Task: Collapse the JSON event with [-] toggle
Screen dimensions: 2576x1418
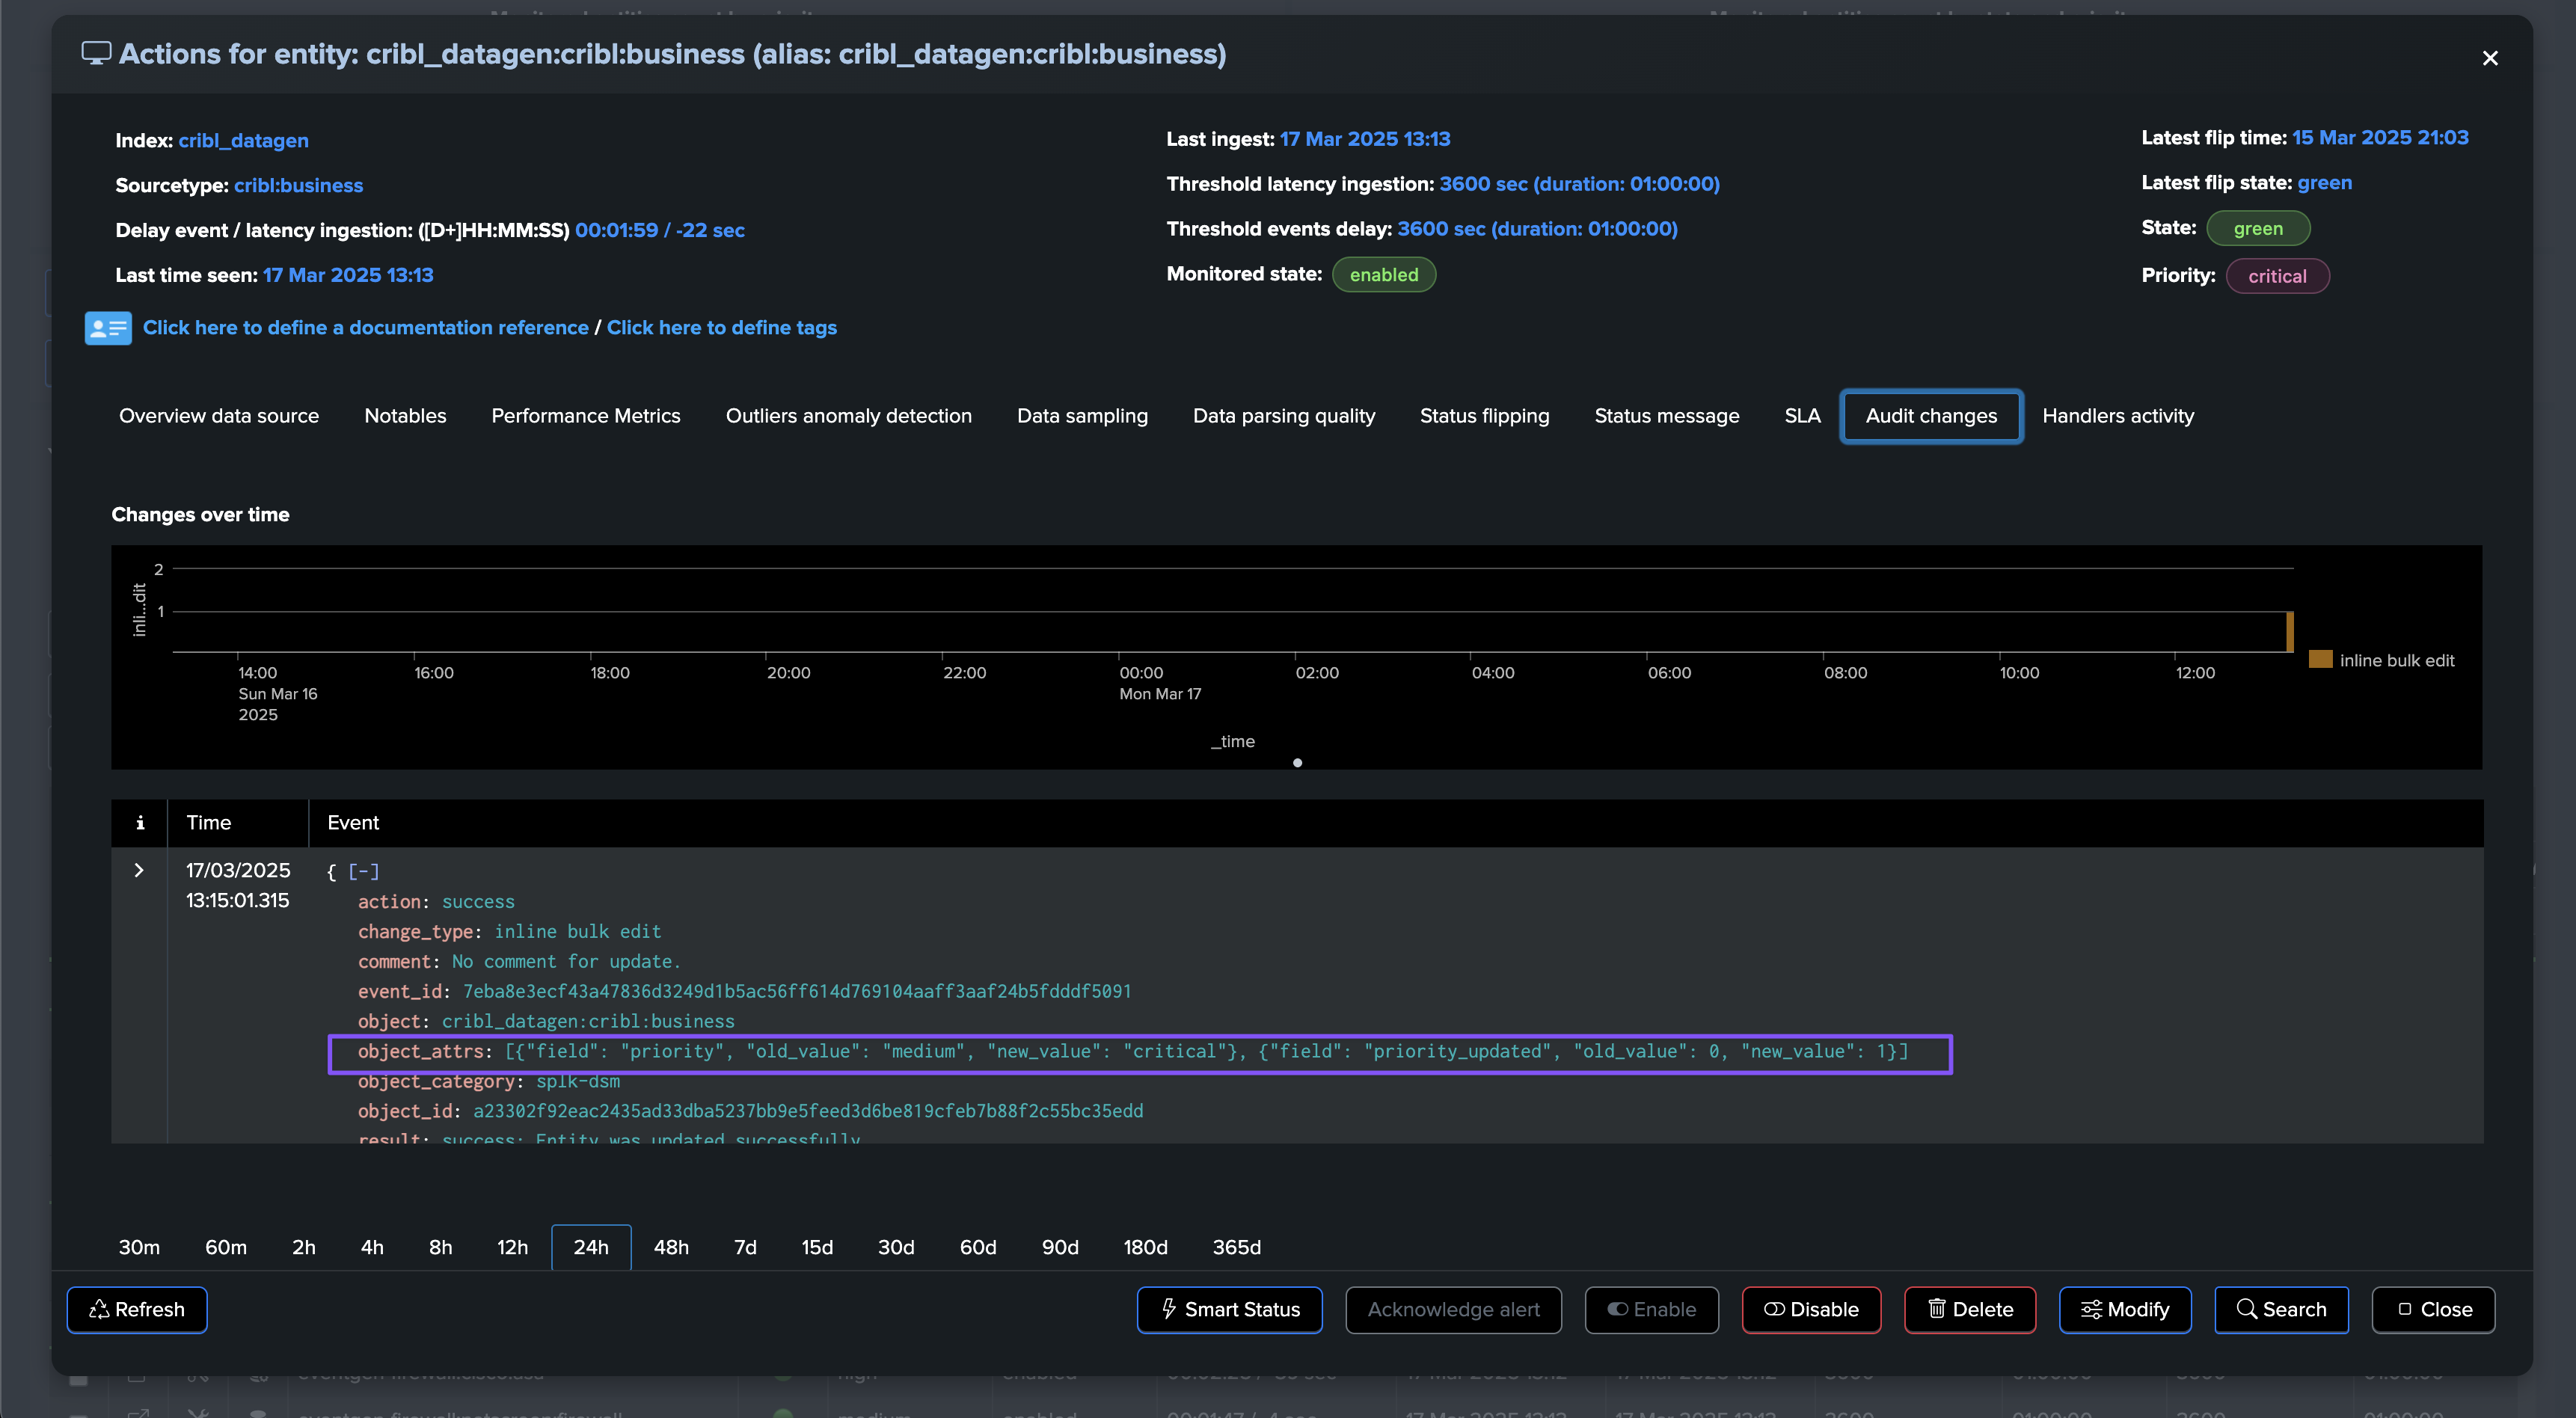Action: tap(363, 871)
